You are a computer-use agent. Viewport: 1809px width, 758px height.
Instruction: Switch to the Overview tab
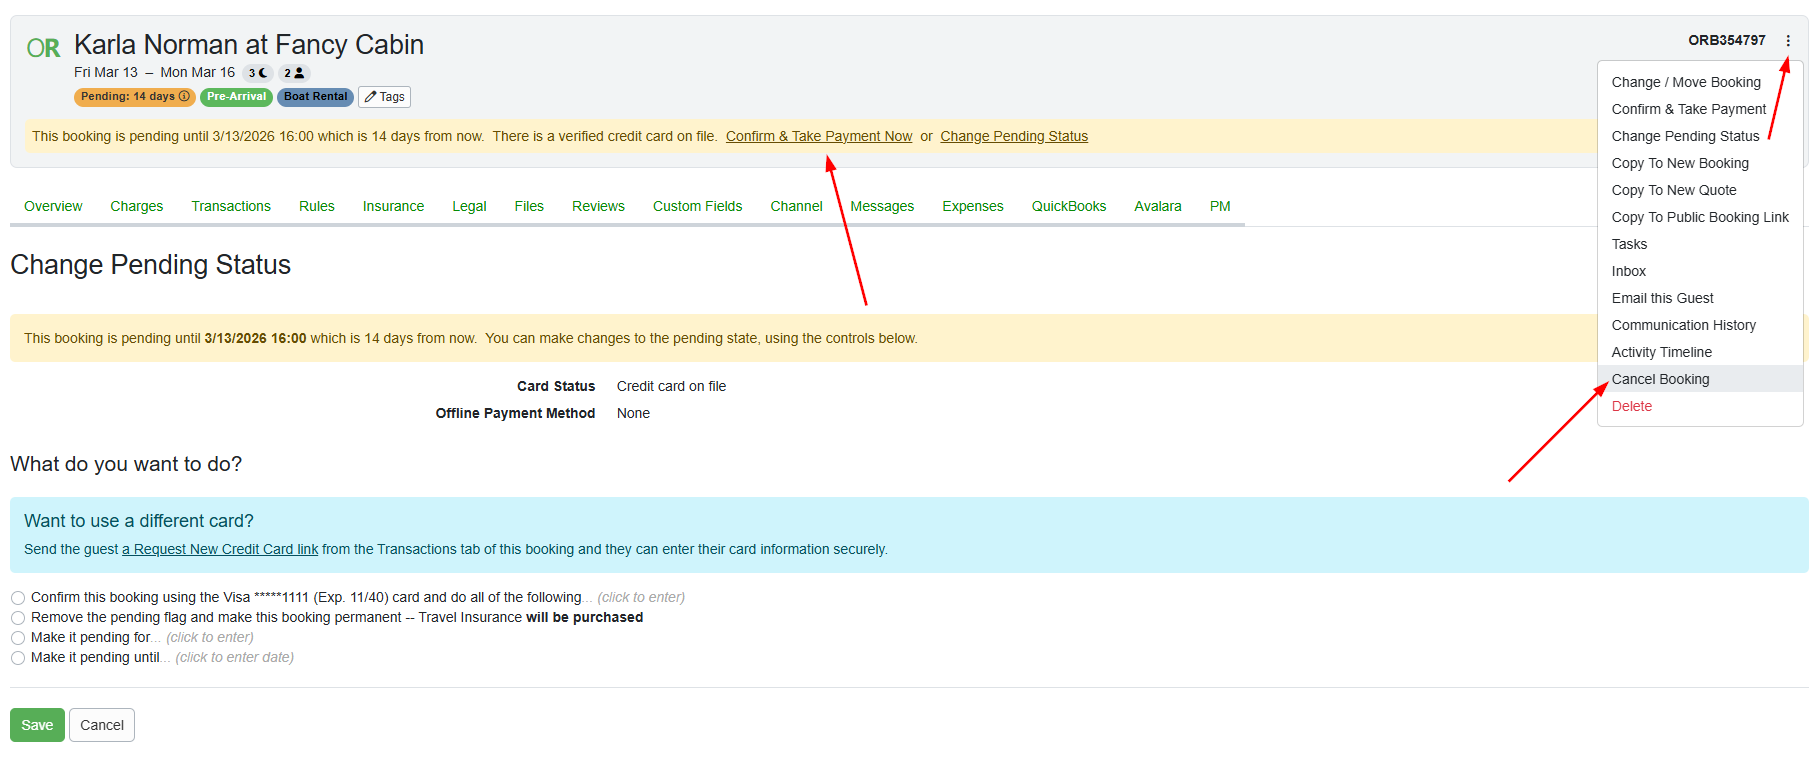coord(53,206)
